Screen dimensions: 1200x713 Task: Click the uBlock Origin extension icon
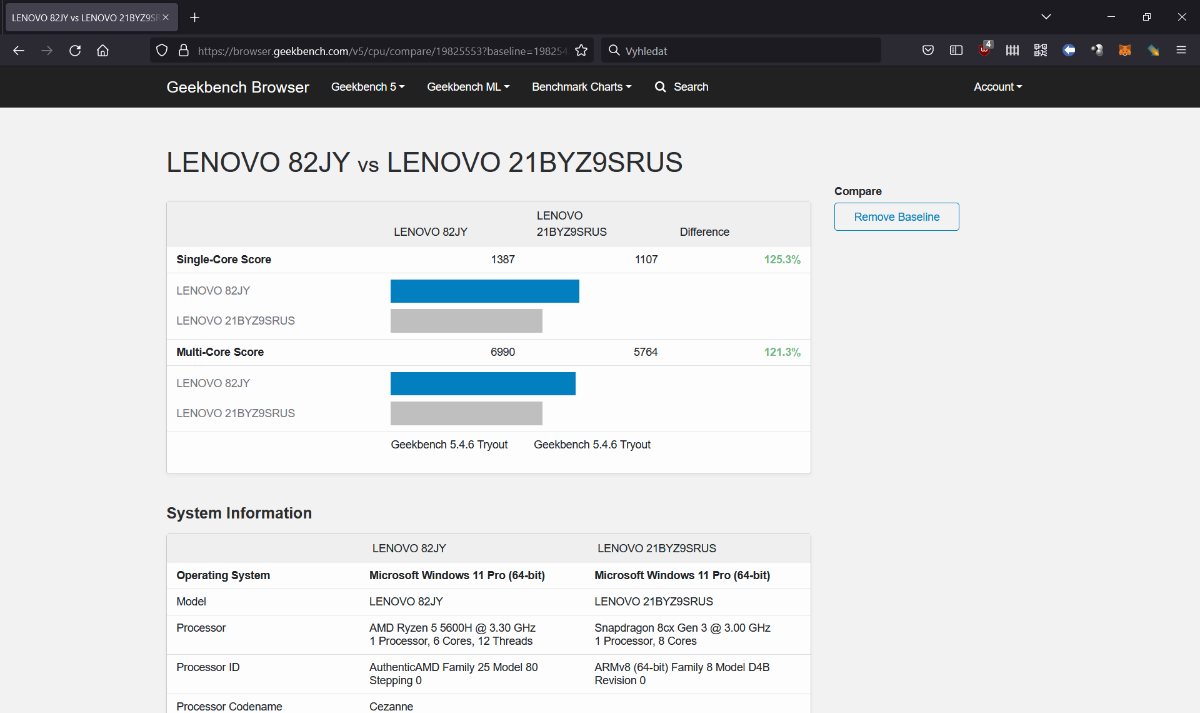tap(985, 50)
